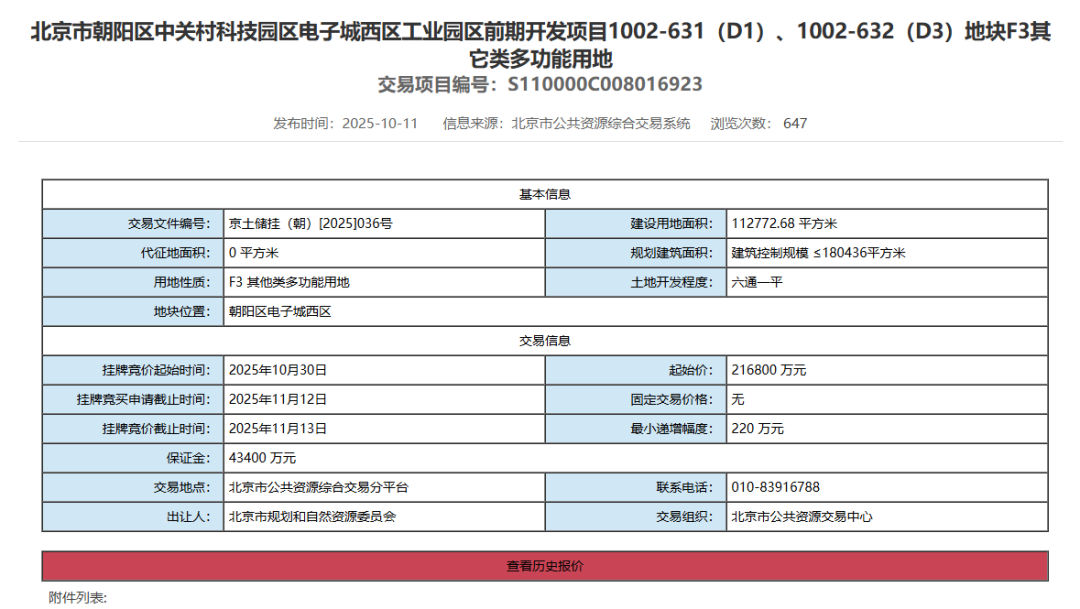Select file number 京土储挂（朝）[2025]036号
The image size is (1080, 609).
point(311,223)
